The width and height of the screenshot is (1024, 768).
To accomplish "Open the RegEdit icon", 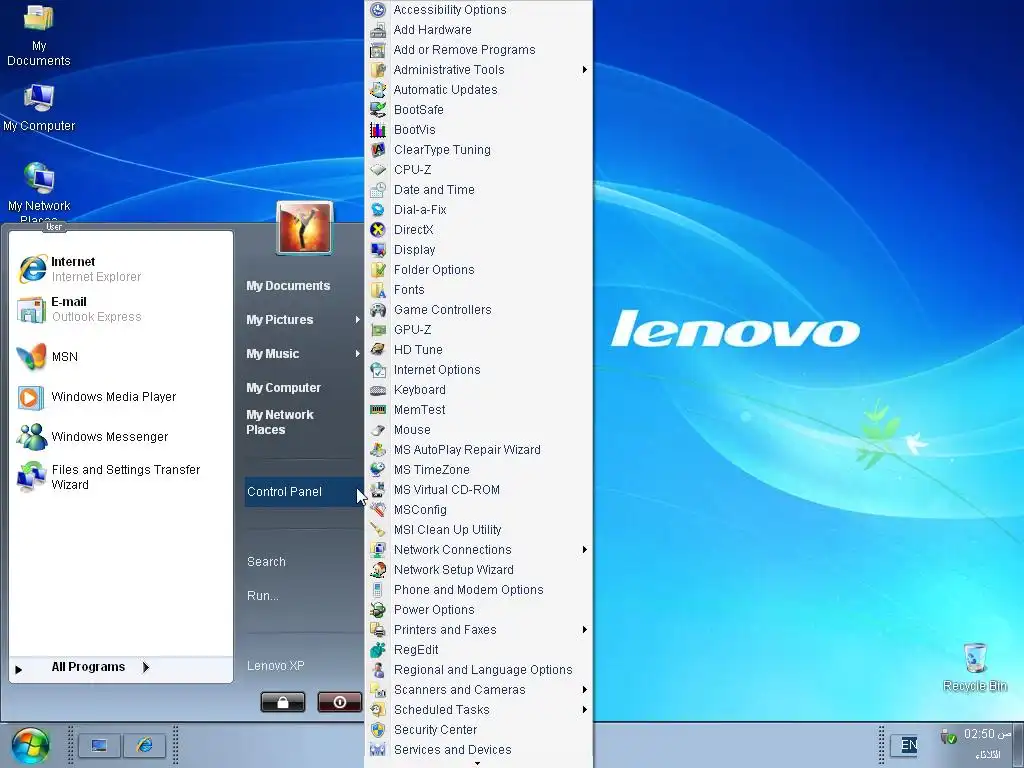I will point(377,650).
